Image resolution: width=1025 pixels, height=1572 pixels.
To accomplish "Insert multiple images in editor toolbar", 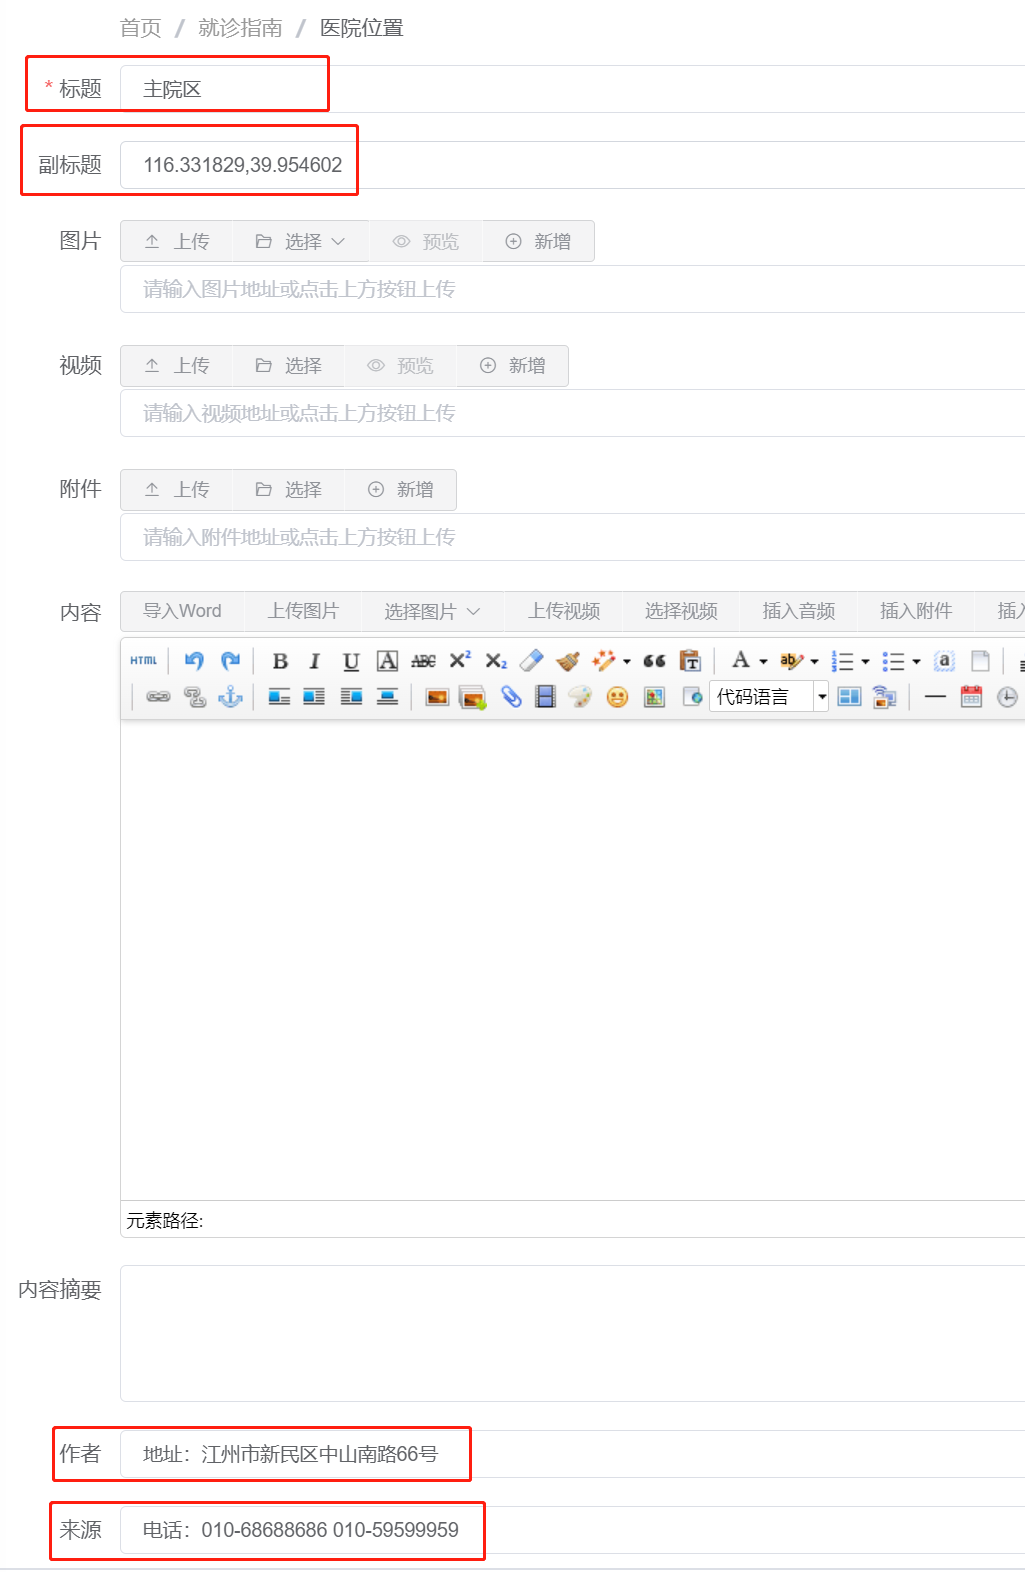I will 473,697.
